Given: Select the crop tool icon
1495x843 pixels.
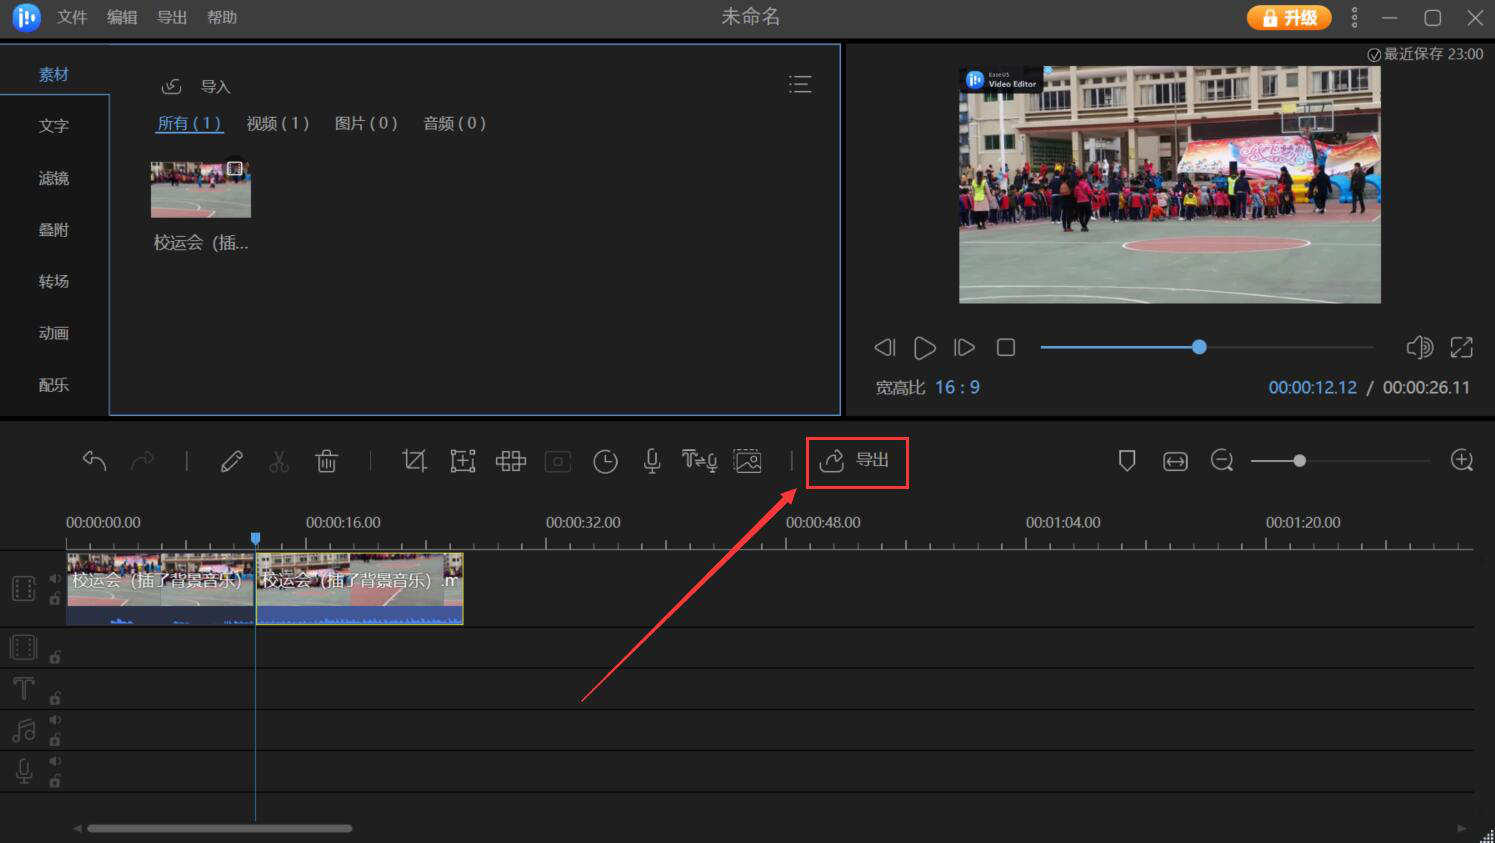Looking at the screenshot, I should (x=414, y=461).
